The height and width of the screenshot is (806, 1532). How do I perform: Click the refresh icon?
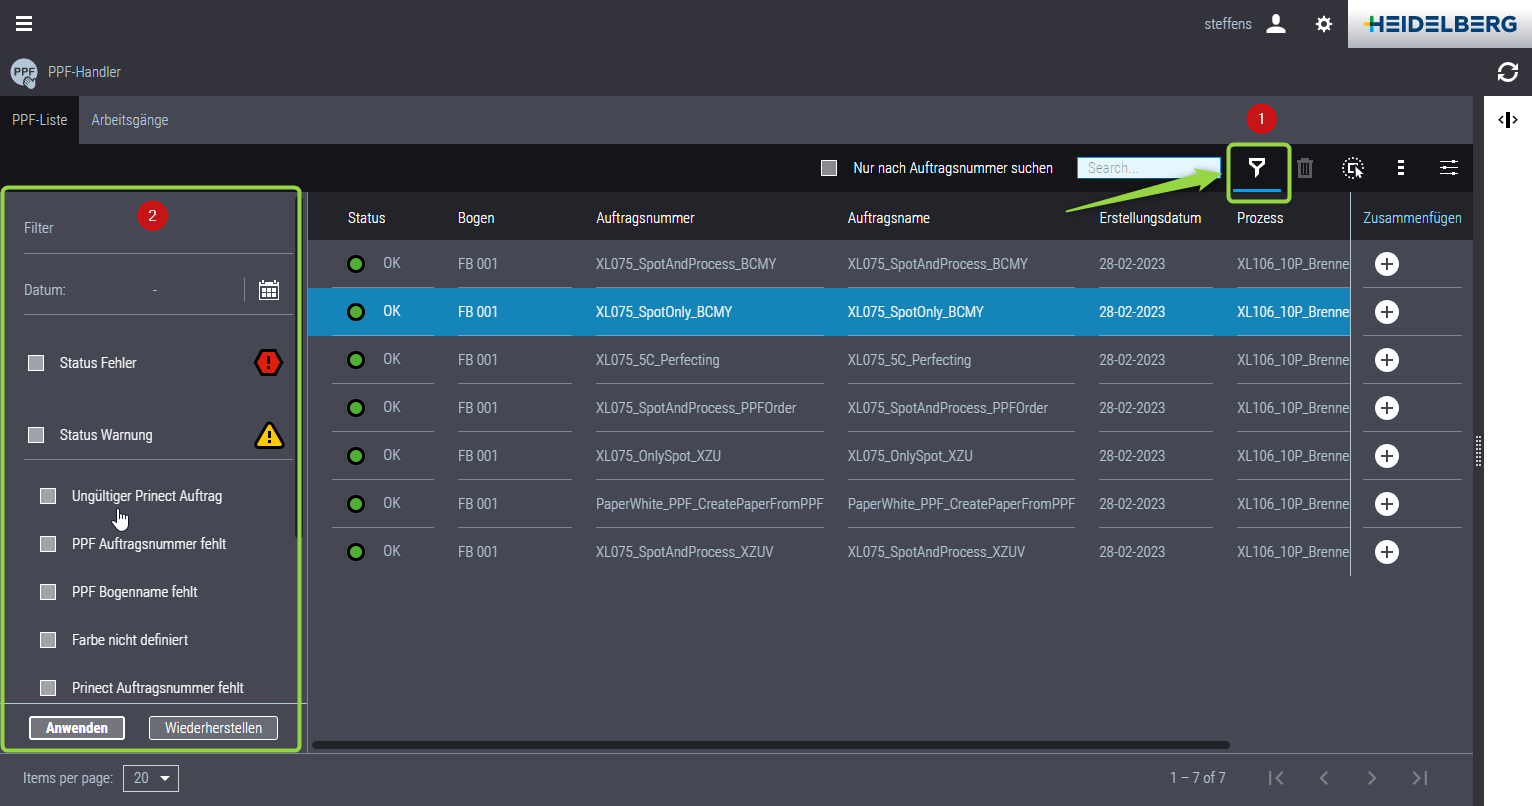click(1507, 72)
